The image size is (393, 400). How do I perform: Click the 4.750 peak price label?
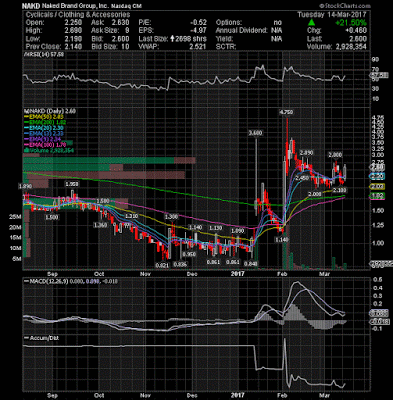[286, 112]
